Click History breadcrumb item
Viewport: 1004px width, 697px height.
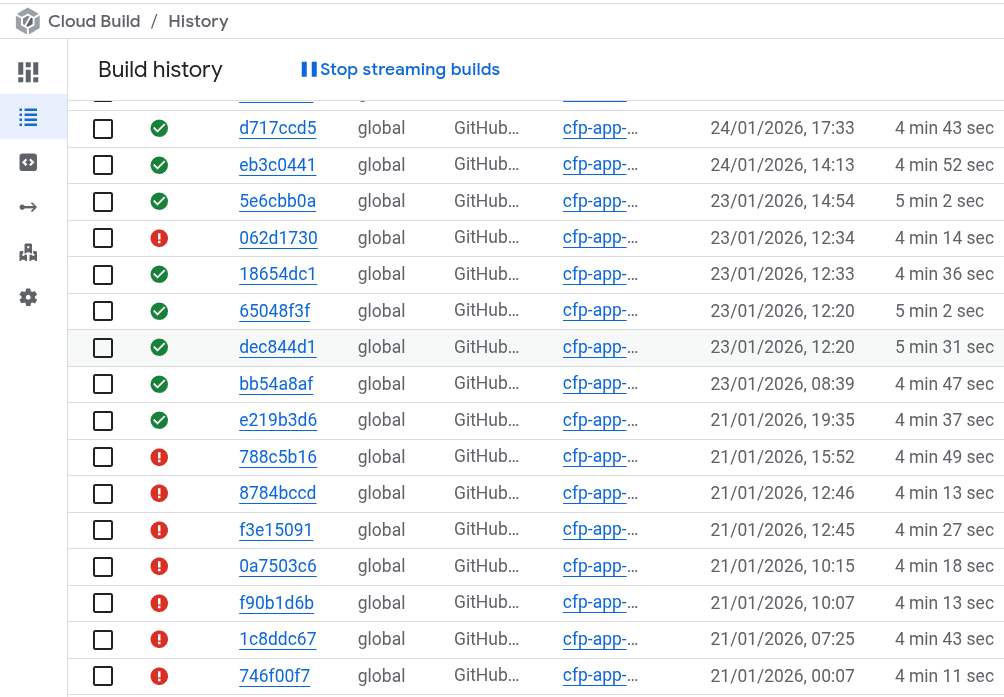click(x=198, y=21)
